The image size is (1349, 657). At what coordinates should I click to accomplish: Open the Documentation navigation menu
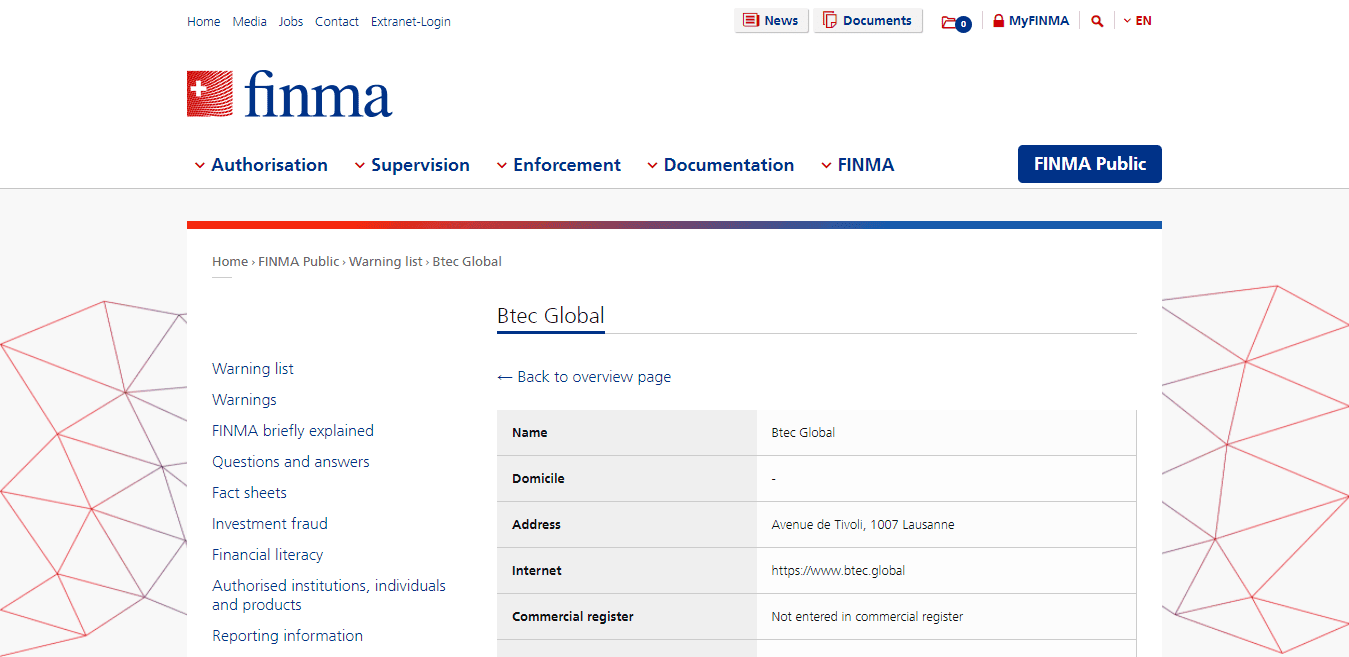click(721, 165)
